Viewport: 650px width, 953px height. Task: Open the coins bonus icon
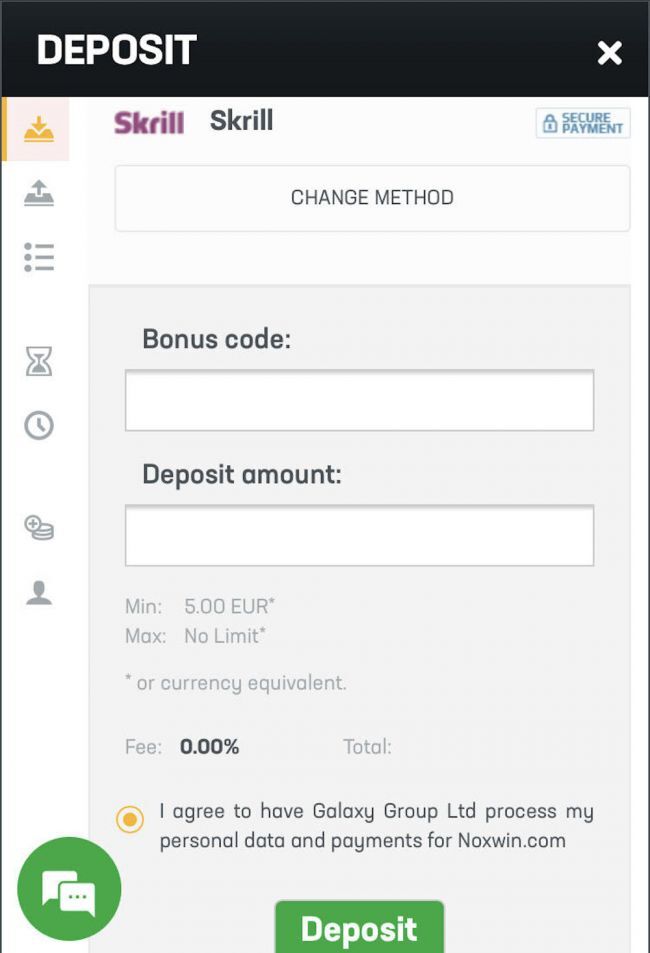coord(38,528)
